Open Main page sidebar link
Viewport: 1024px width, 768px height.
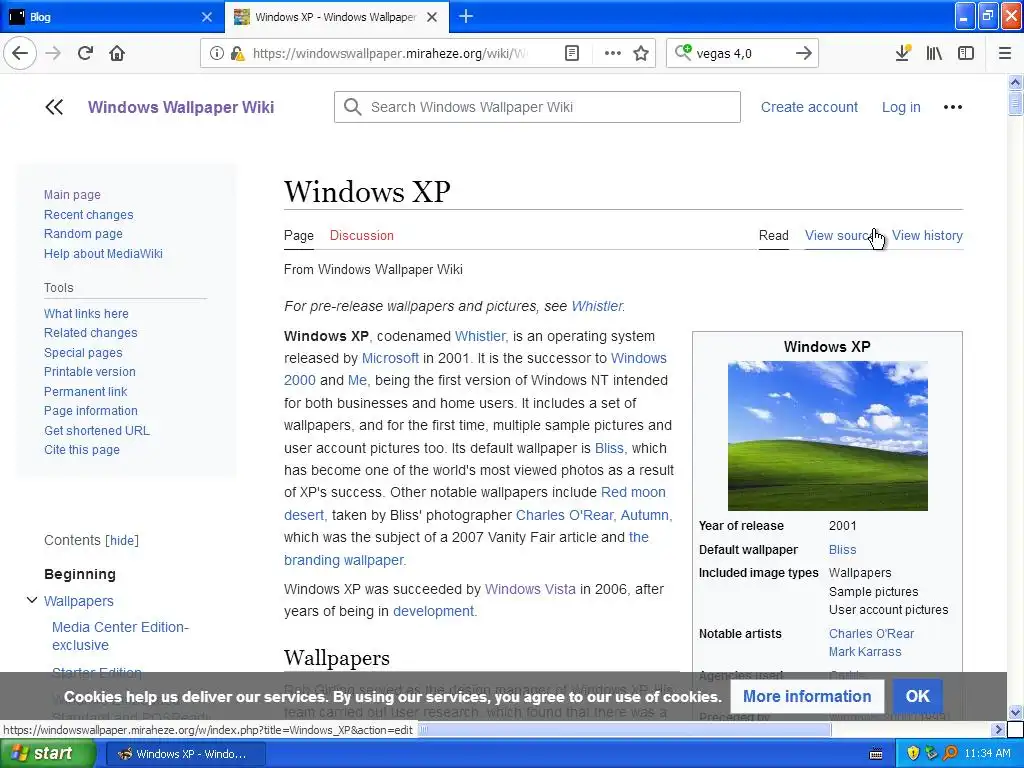click(72, 195)
